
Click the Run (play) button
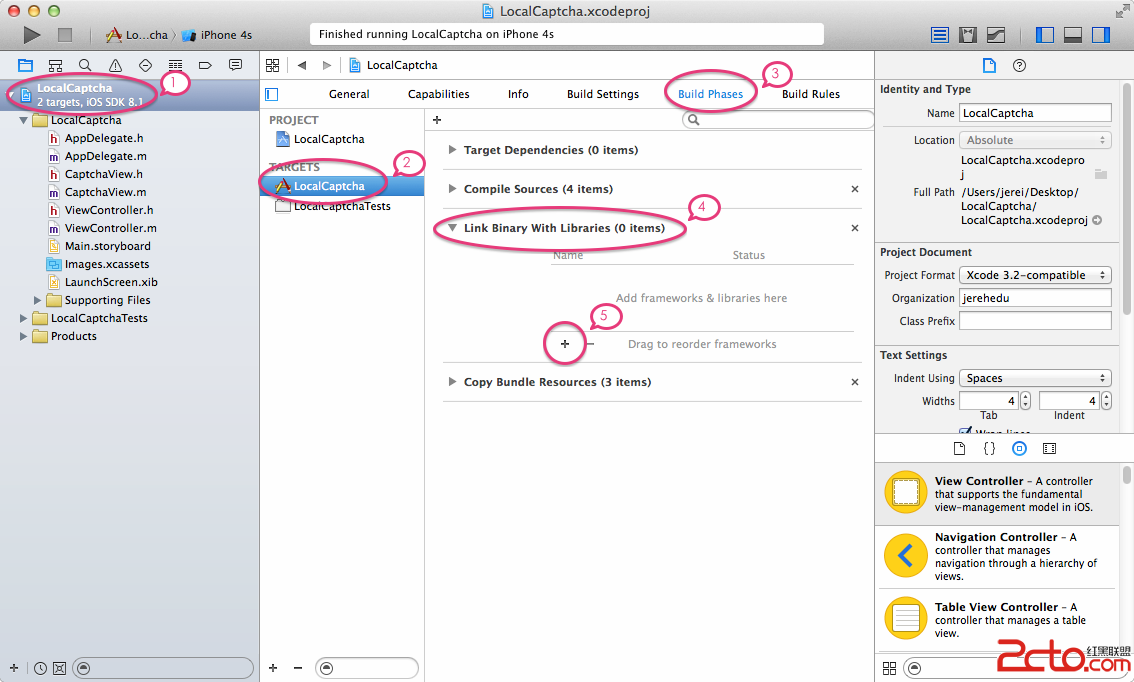coord(32,35)
